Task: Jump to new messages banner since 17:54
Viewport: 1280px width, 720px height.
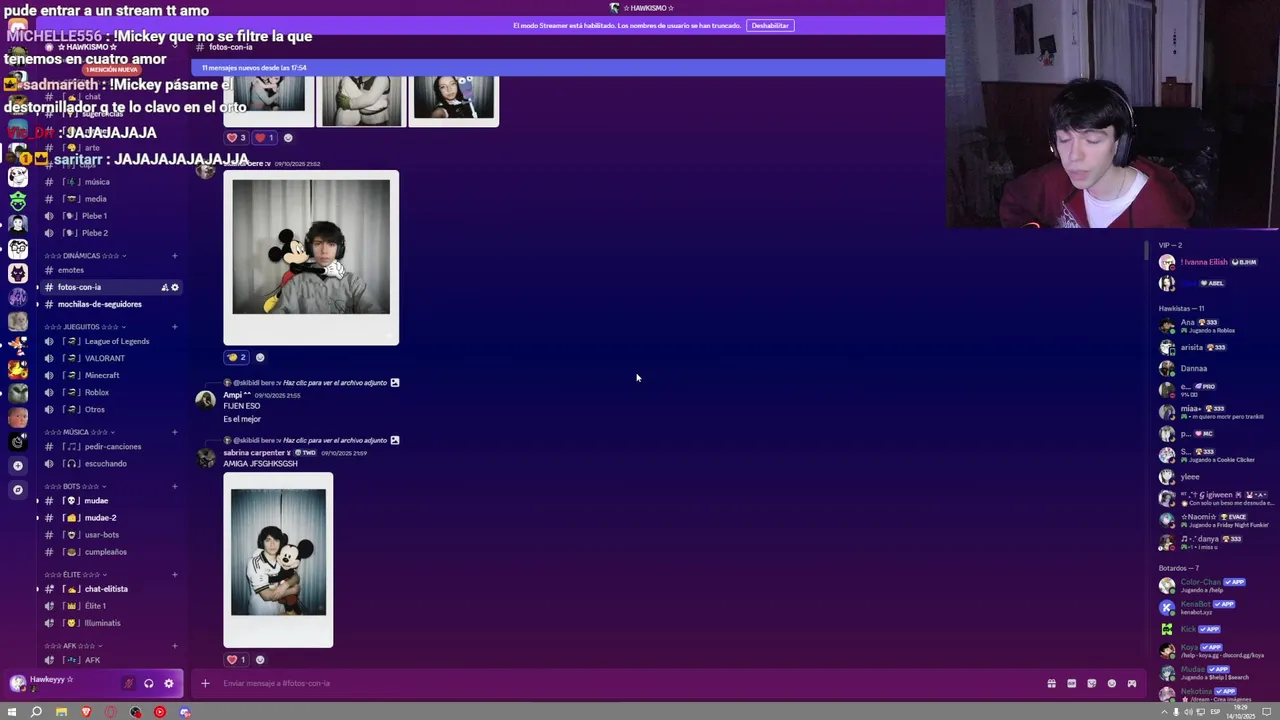Action: point(568,68)
